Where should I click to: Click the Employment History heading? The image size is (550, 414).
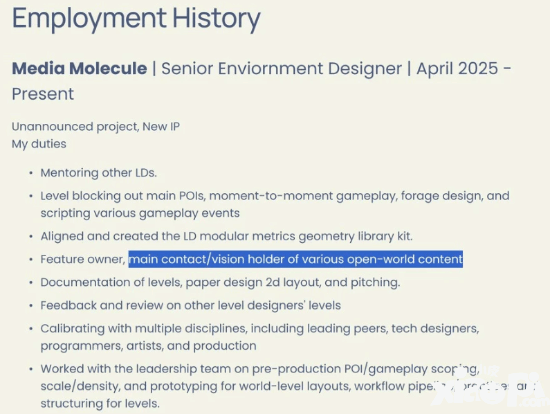click(x=136, y=19)
